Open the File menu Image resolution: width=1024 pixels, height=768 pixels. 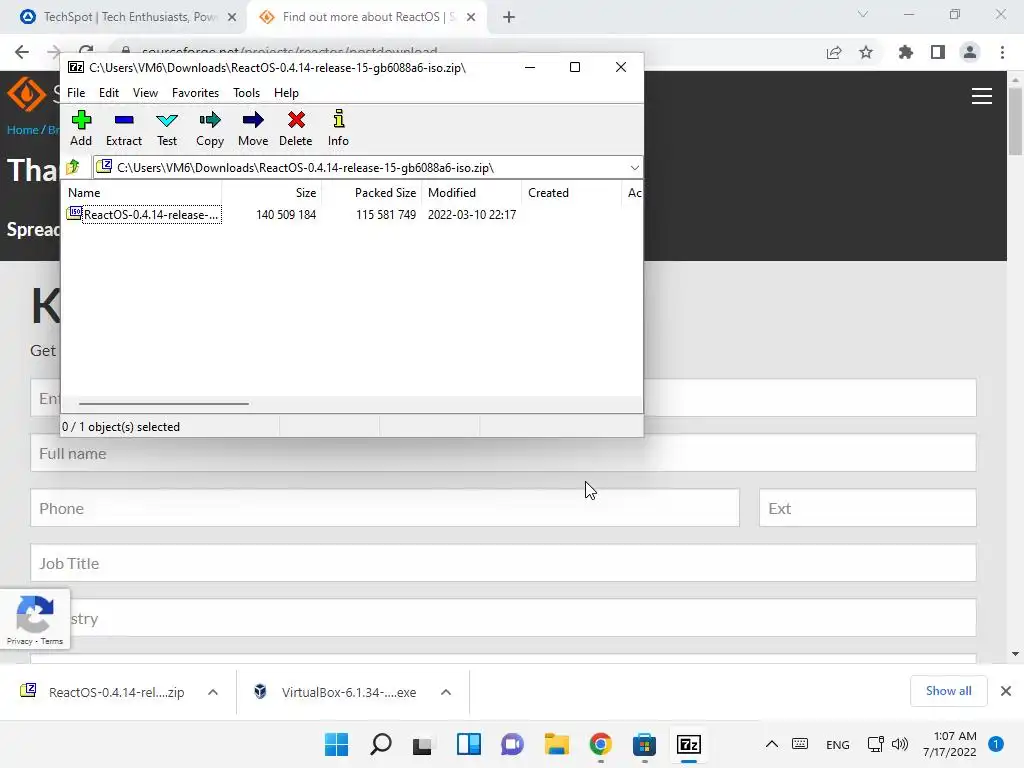[x=76, y=93]
